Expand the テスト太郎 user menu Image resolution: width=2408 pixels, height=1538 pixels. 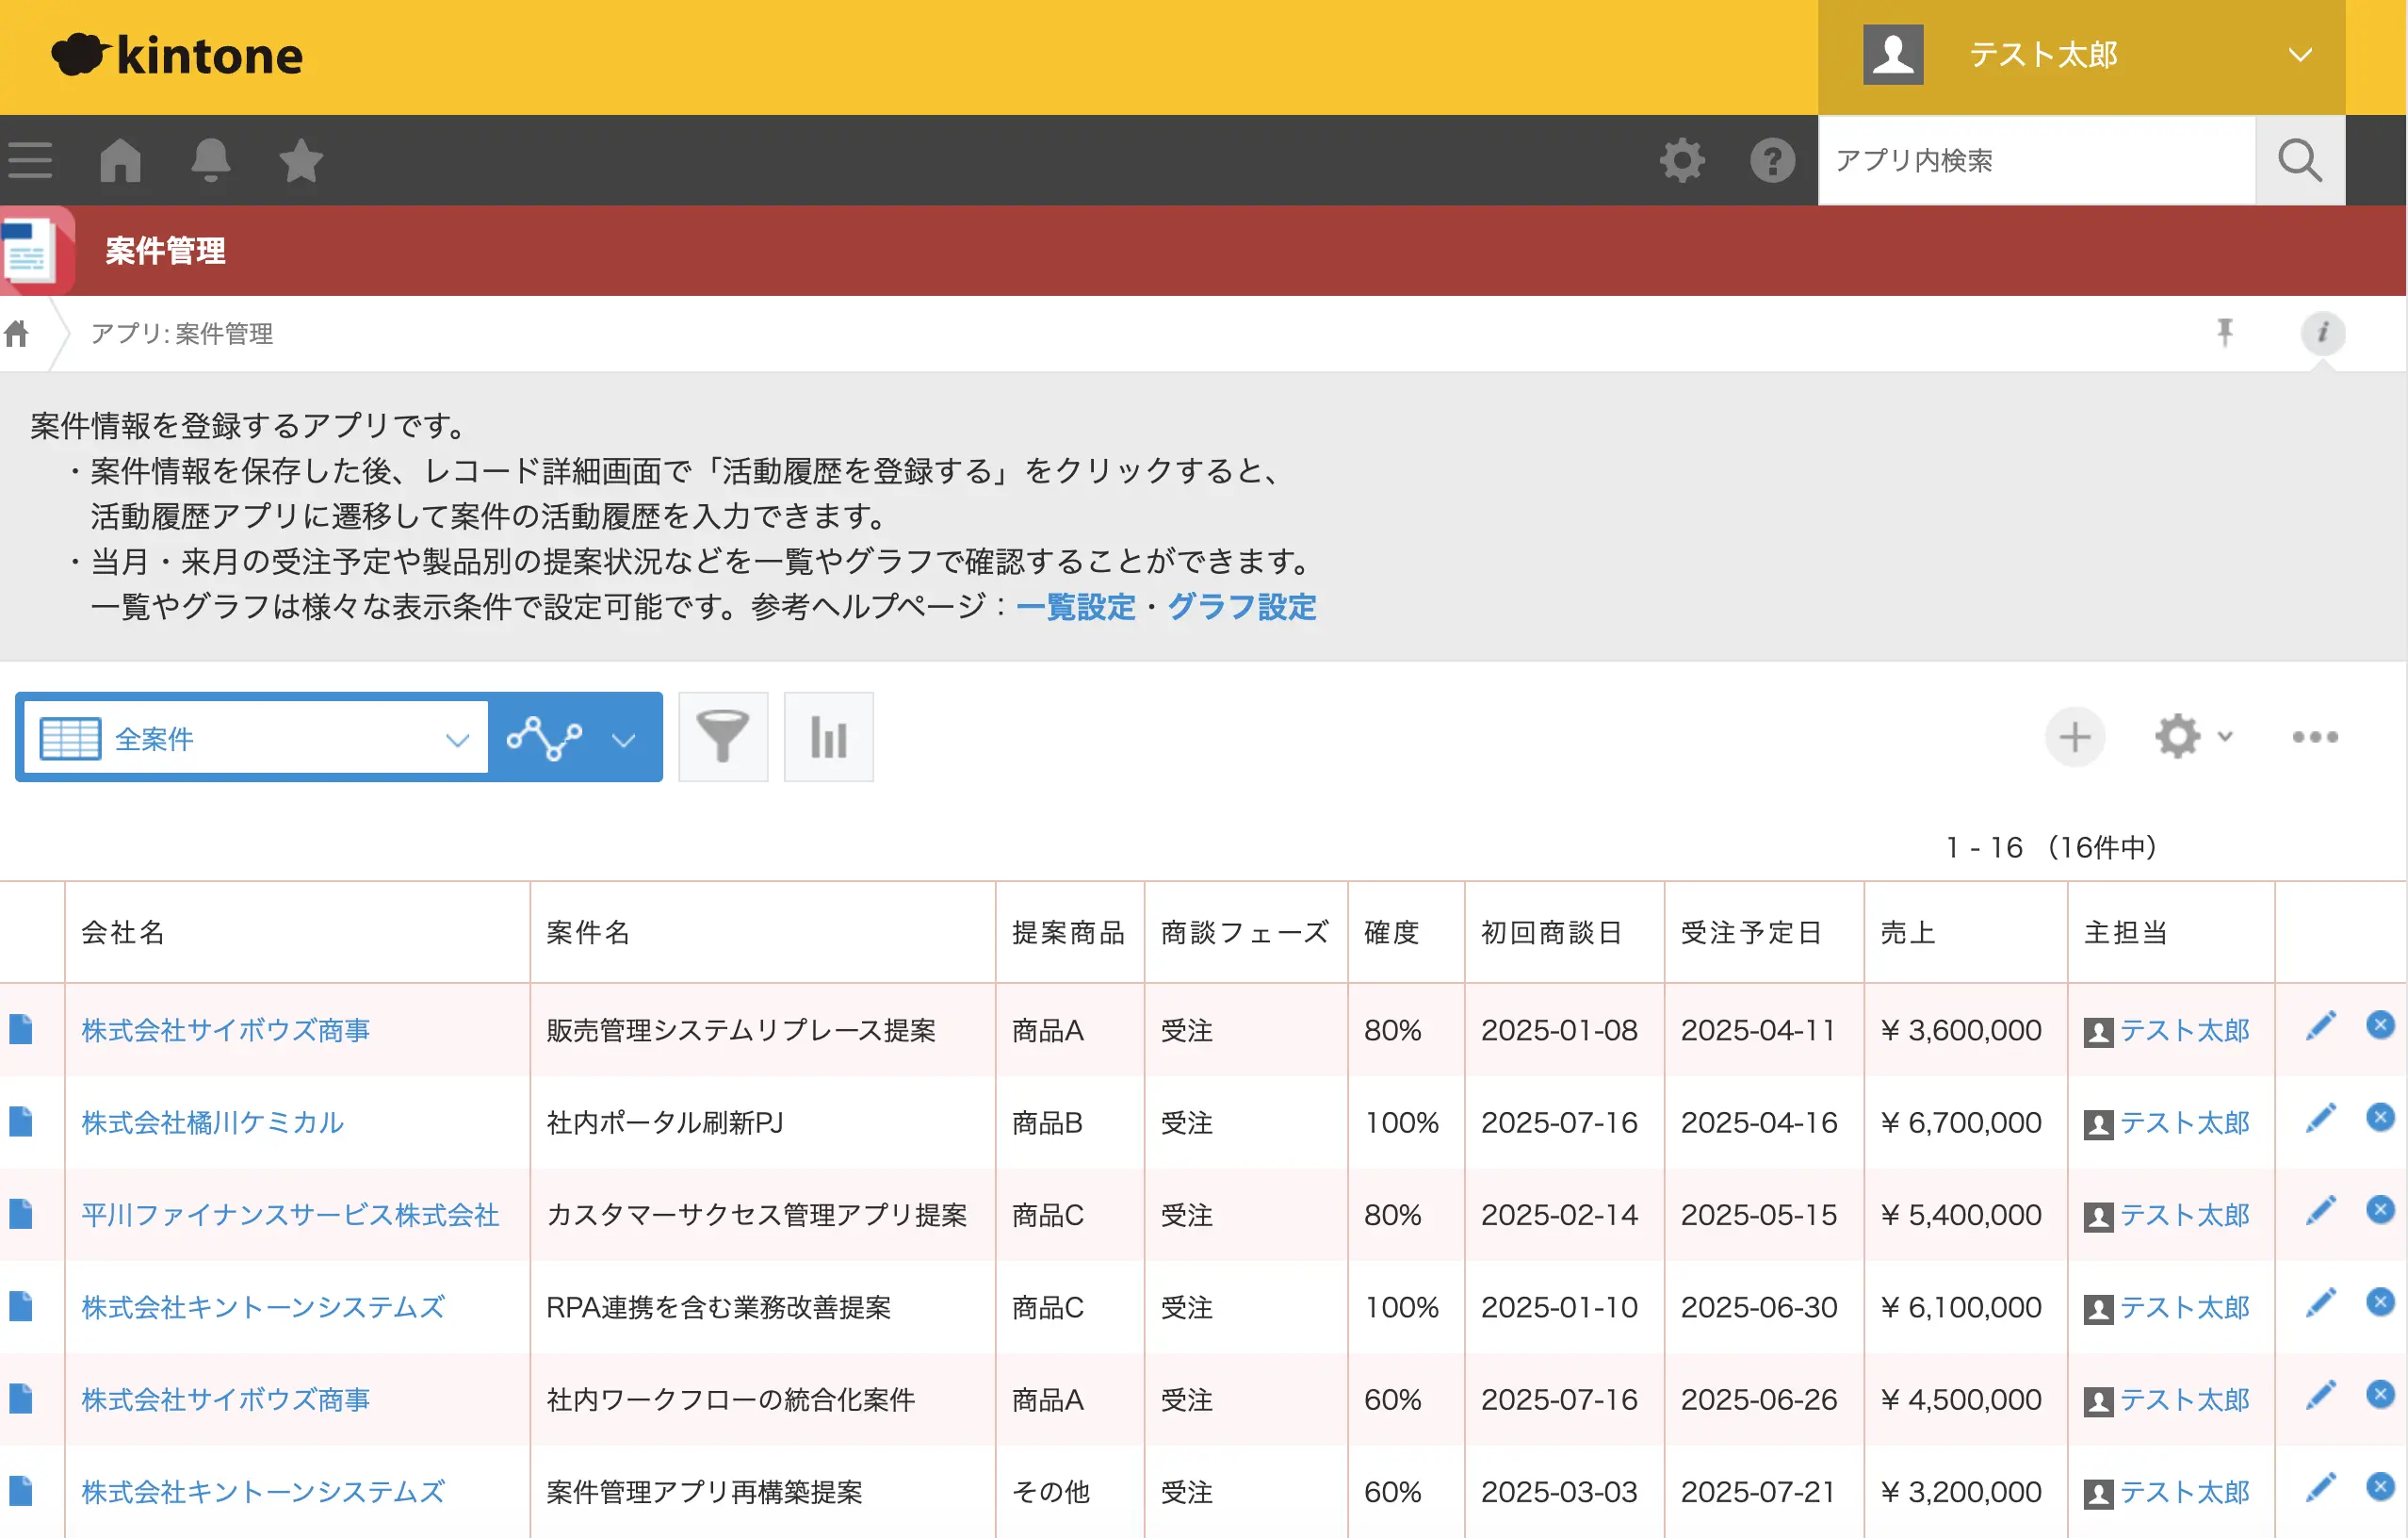click(x=2081, y=56)
